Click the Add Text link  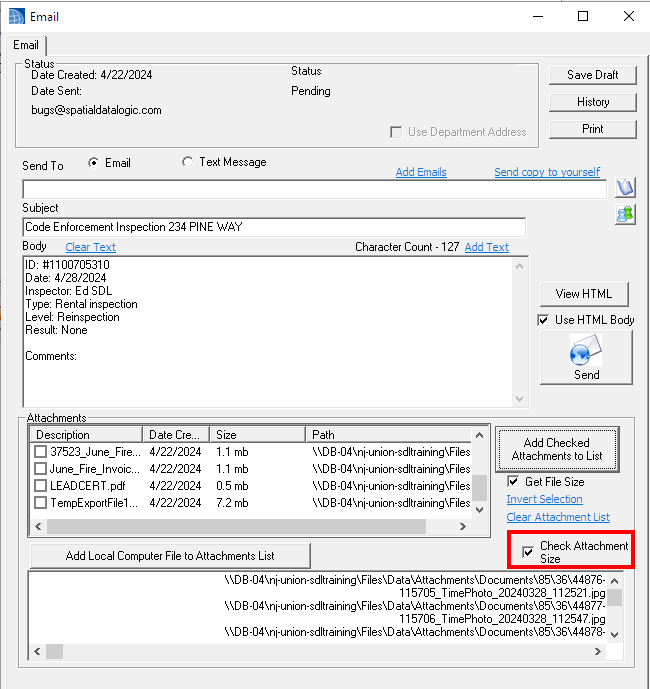[487, 247]
